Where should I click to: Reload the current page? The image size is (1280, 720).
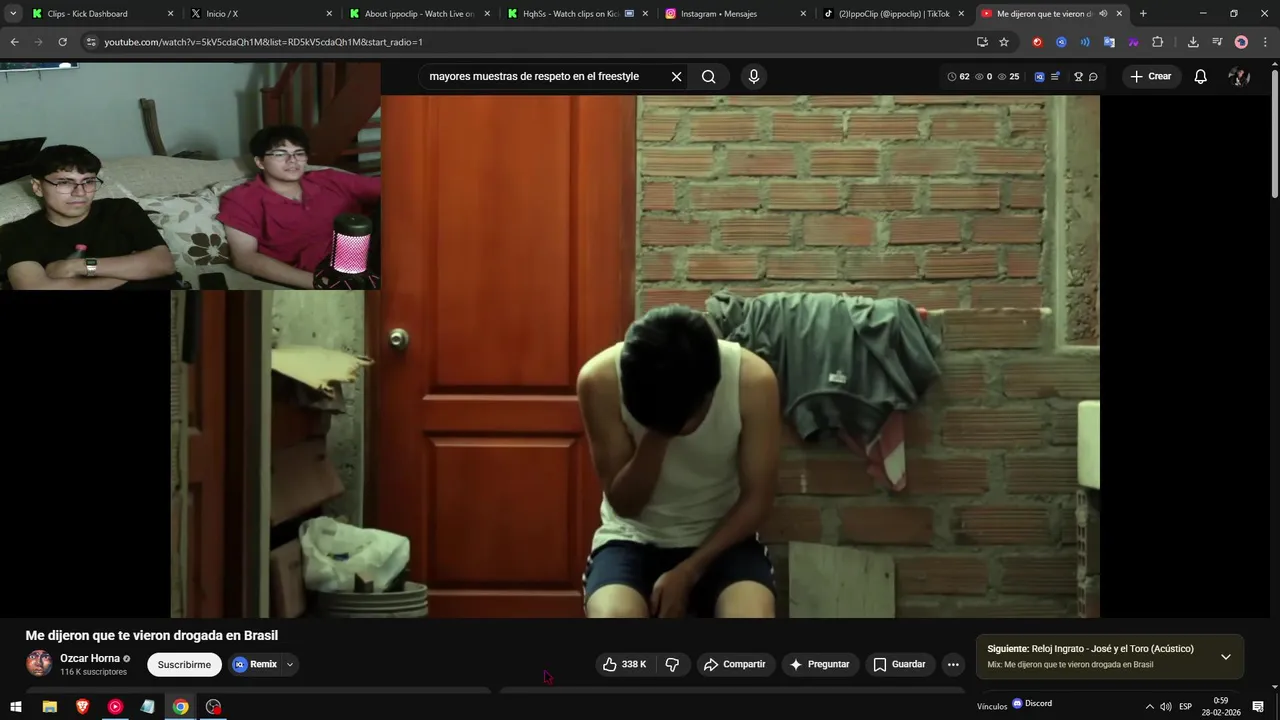(62, 42)
